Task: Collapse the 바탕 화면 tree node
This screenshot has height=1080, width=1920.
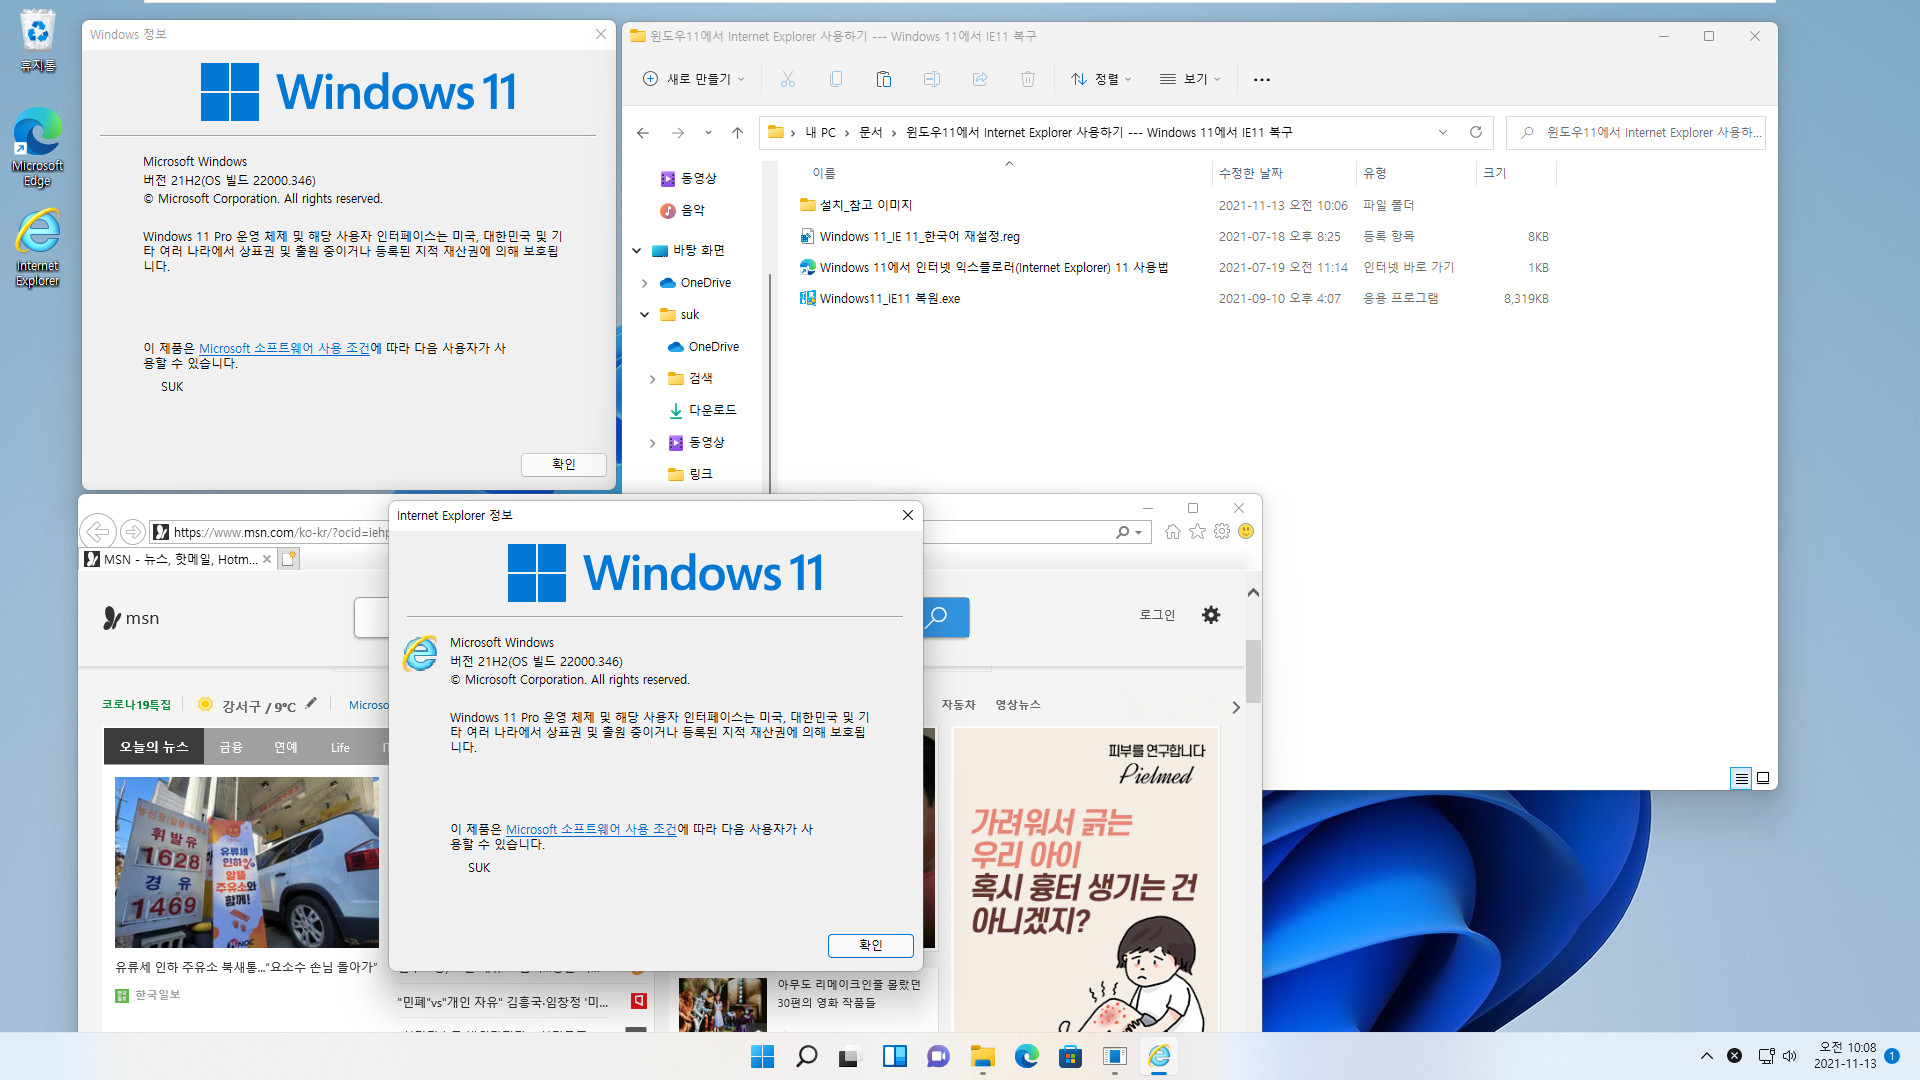Action: click(x=636, y=251)
